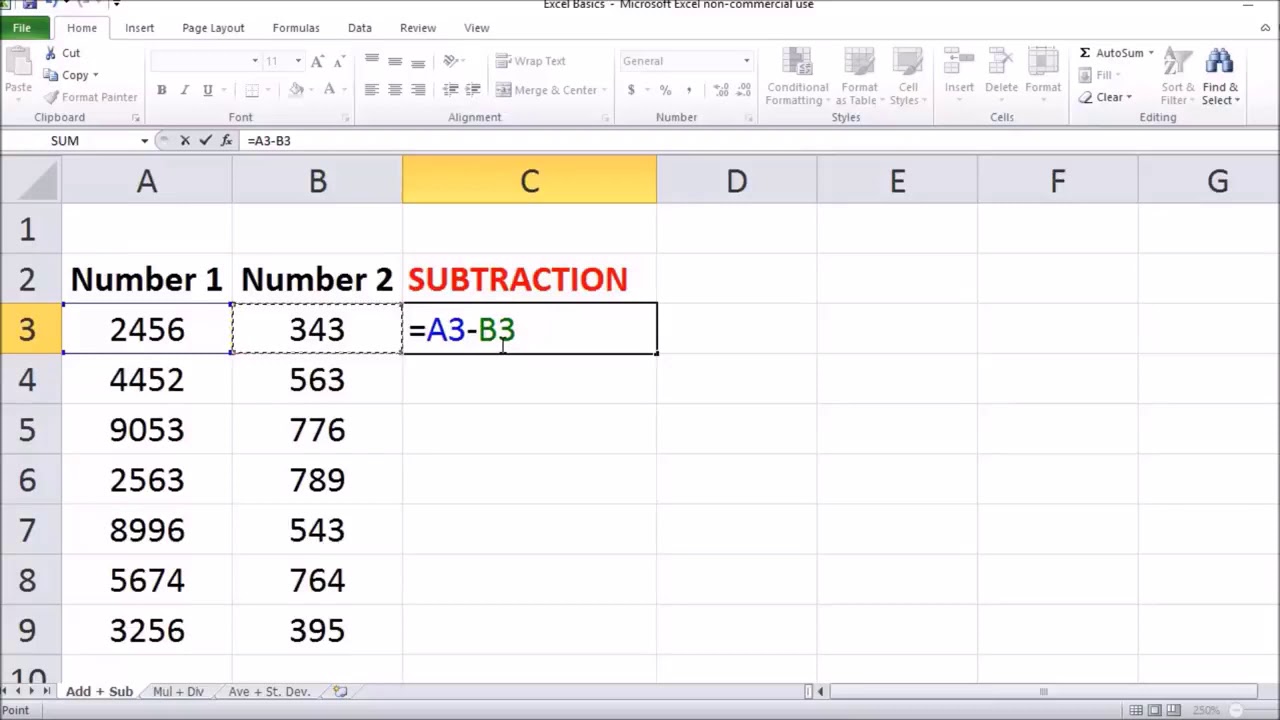The width and height of the screenshot is (1280, 720).
Task: Confirm formula with checkmark icon
Action: [205, 141]
